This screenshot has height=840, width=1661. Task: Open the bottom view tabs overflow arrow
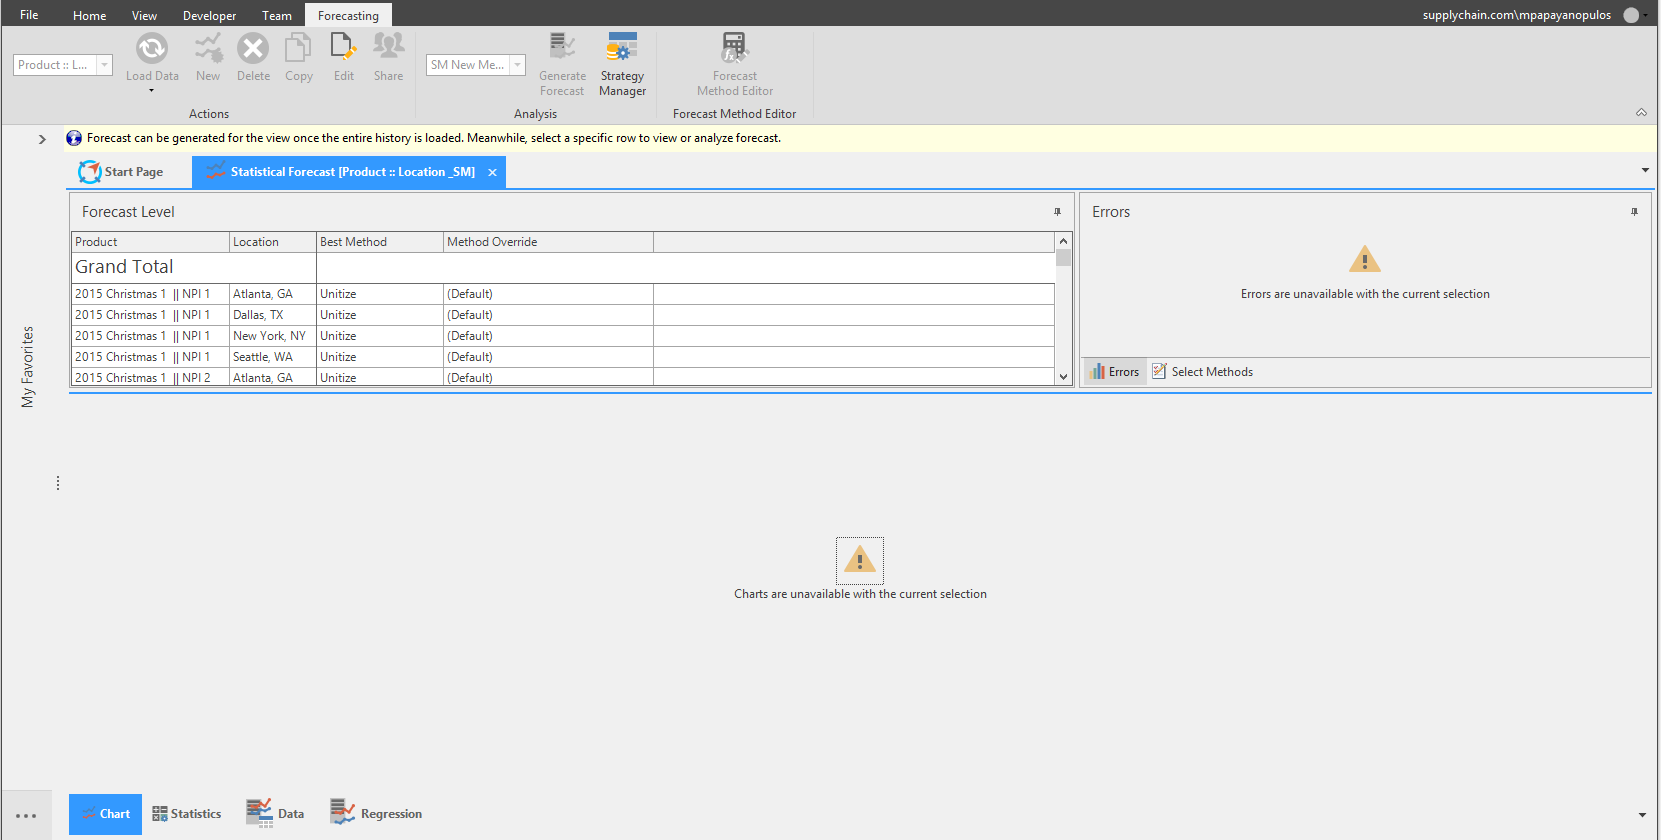(1642, 815)
